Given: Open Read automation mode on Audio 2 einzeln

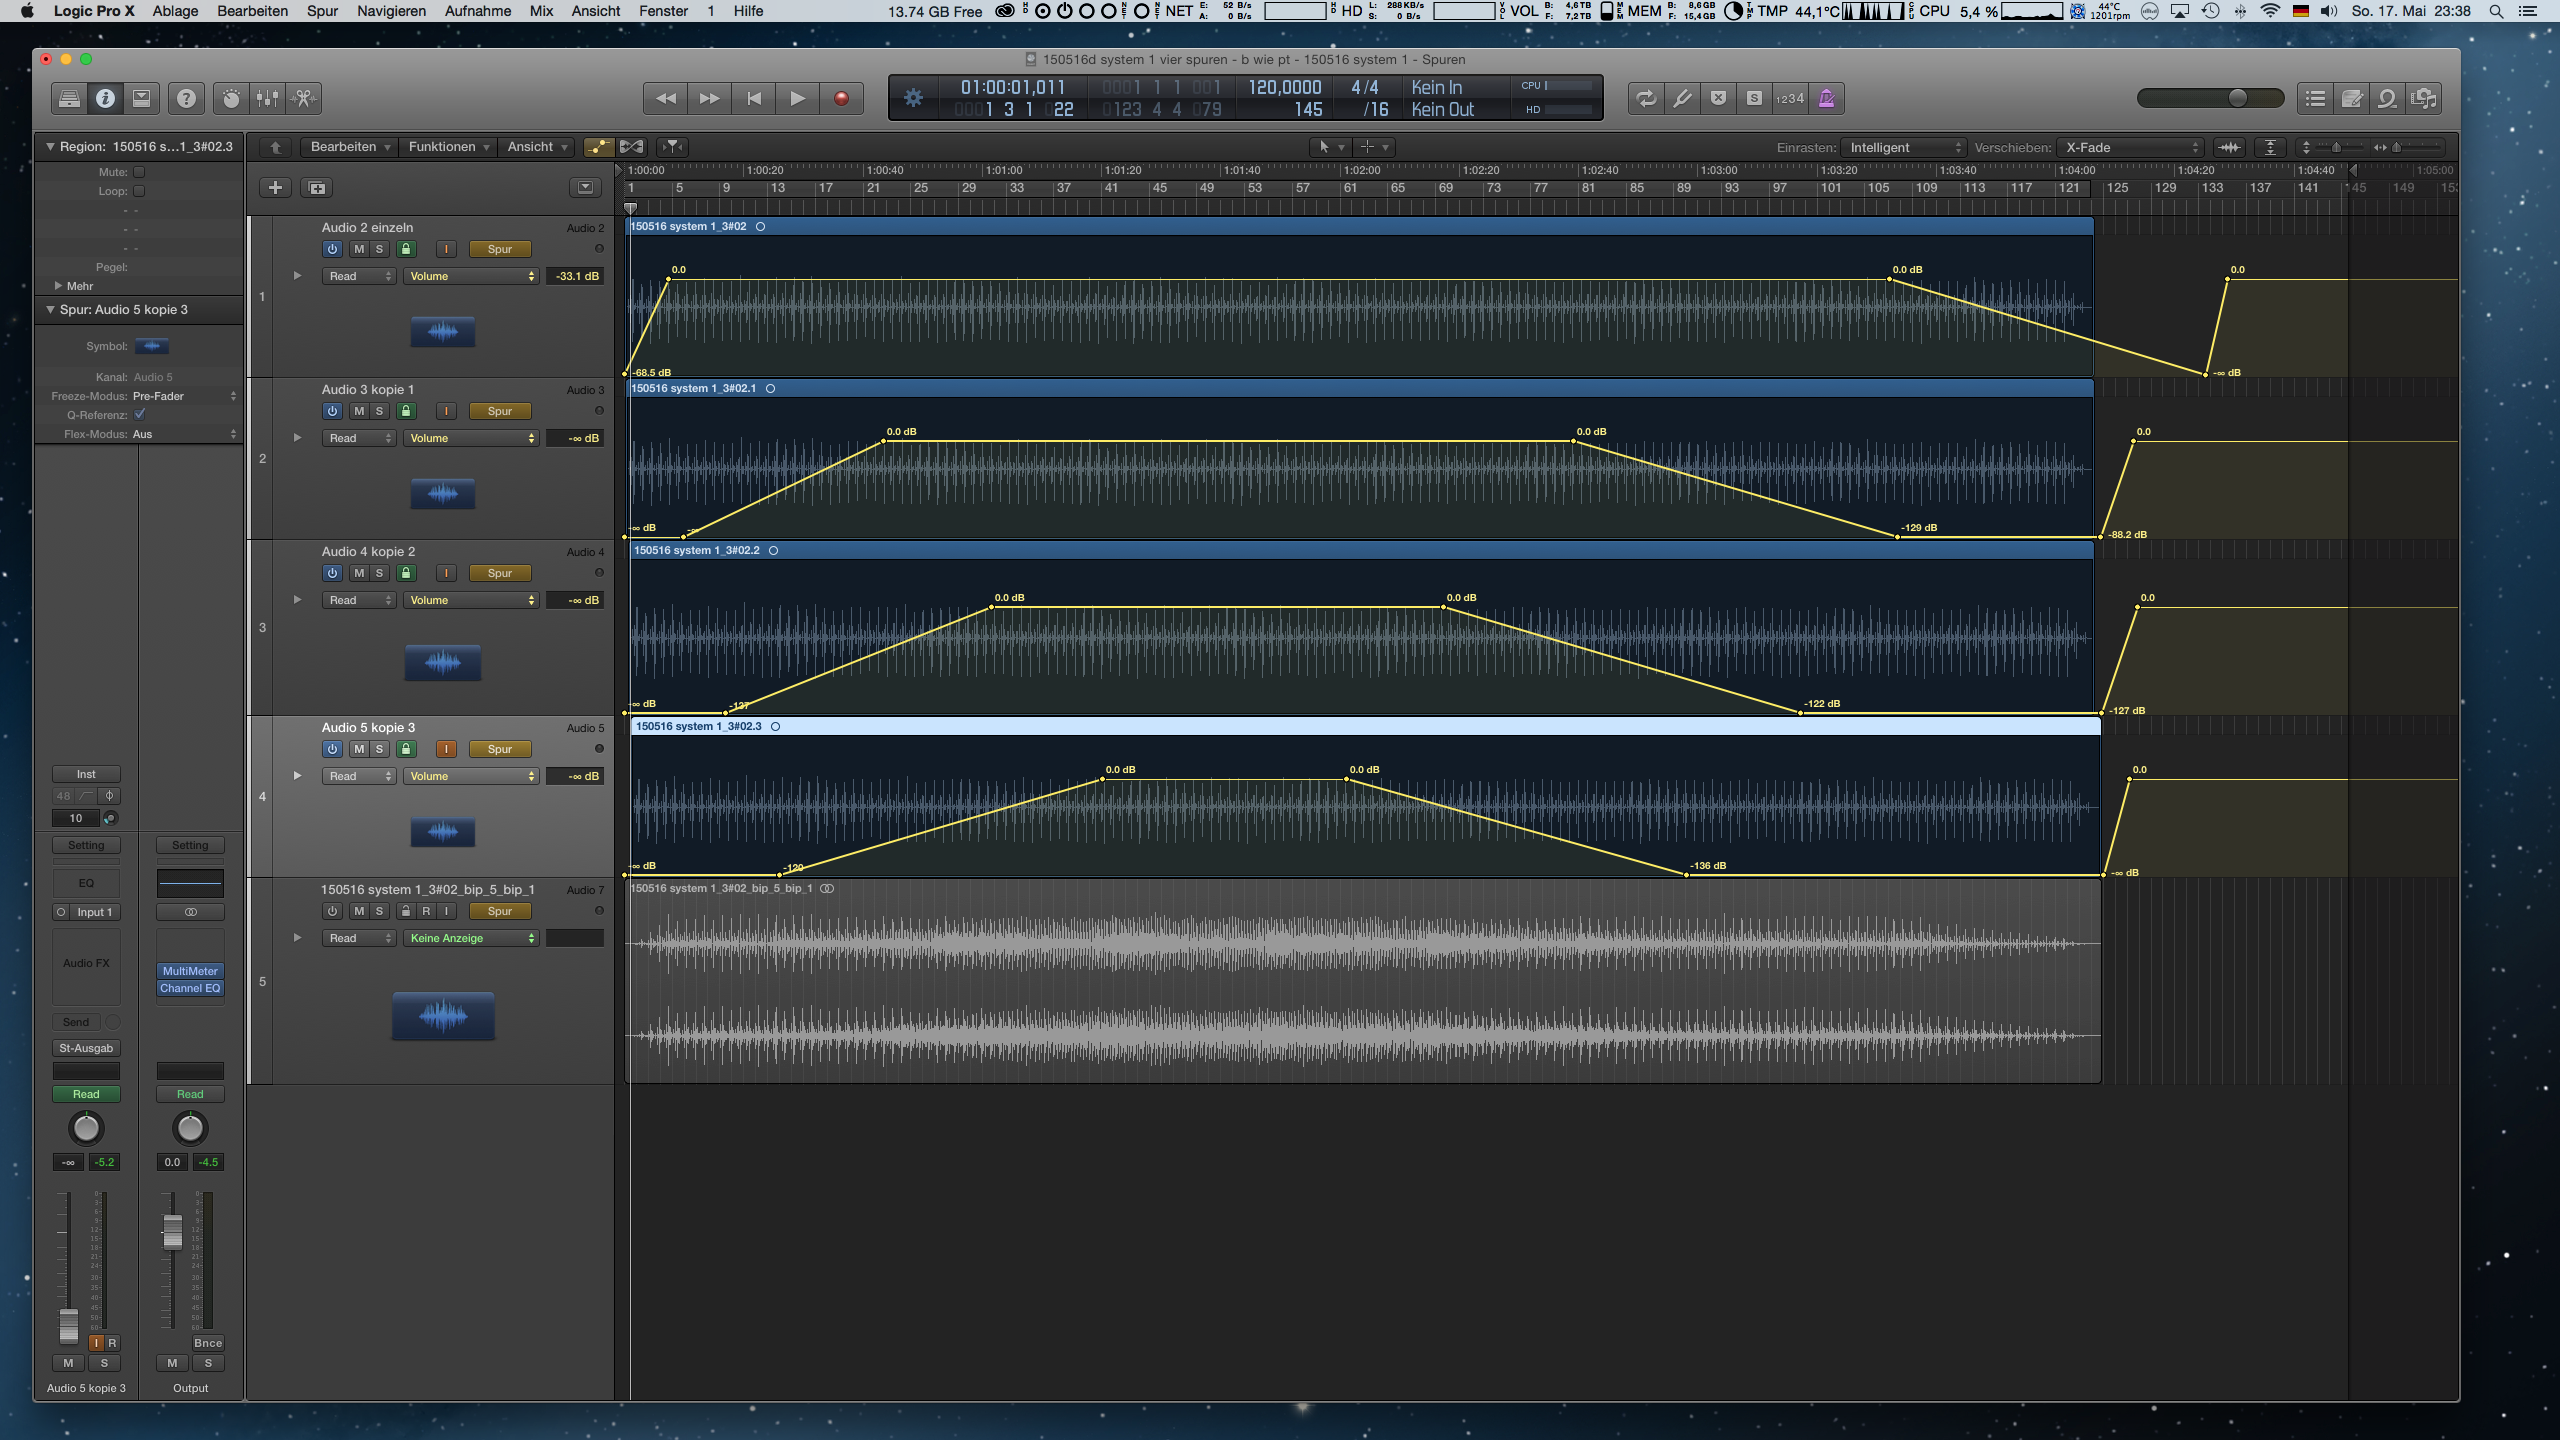Looking at the screenshot, I should pyautogui.click(x=359, y=276).
